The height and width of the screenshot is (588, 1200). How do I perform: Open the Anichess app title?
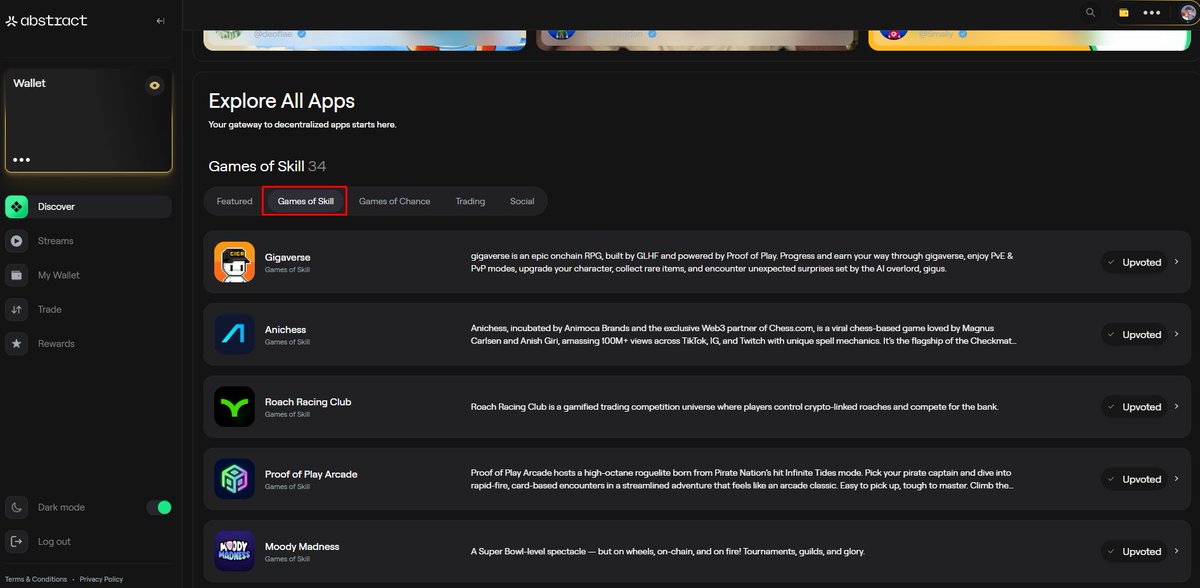coord(286,329)
